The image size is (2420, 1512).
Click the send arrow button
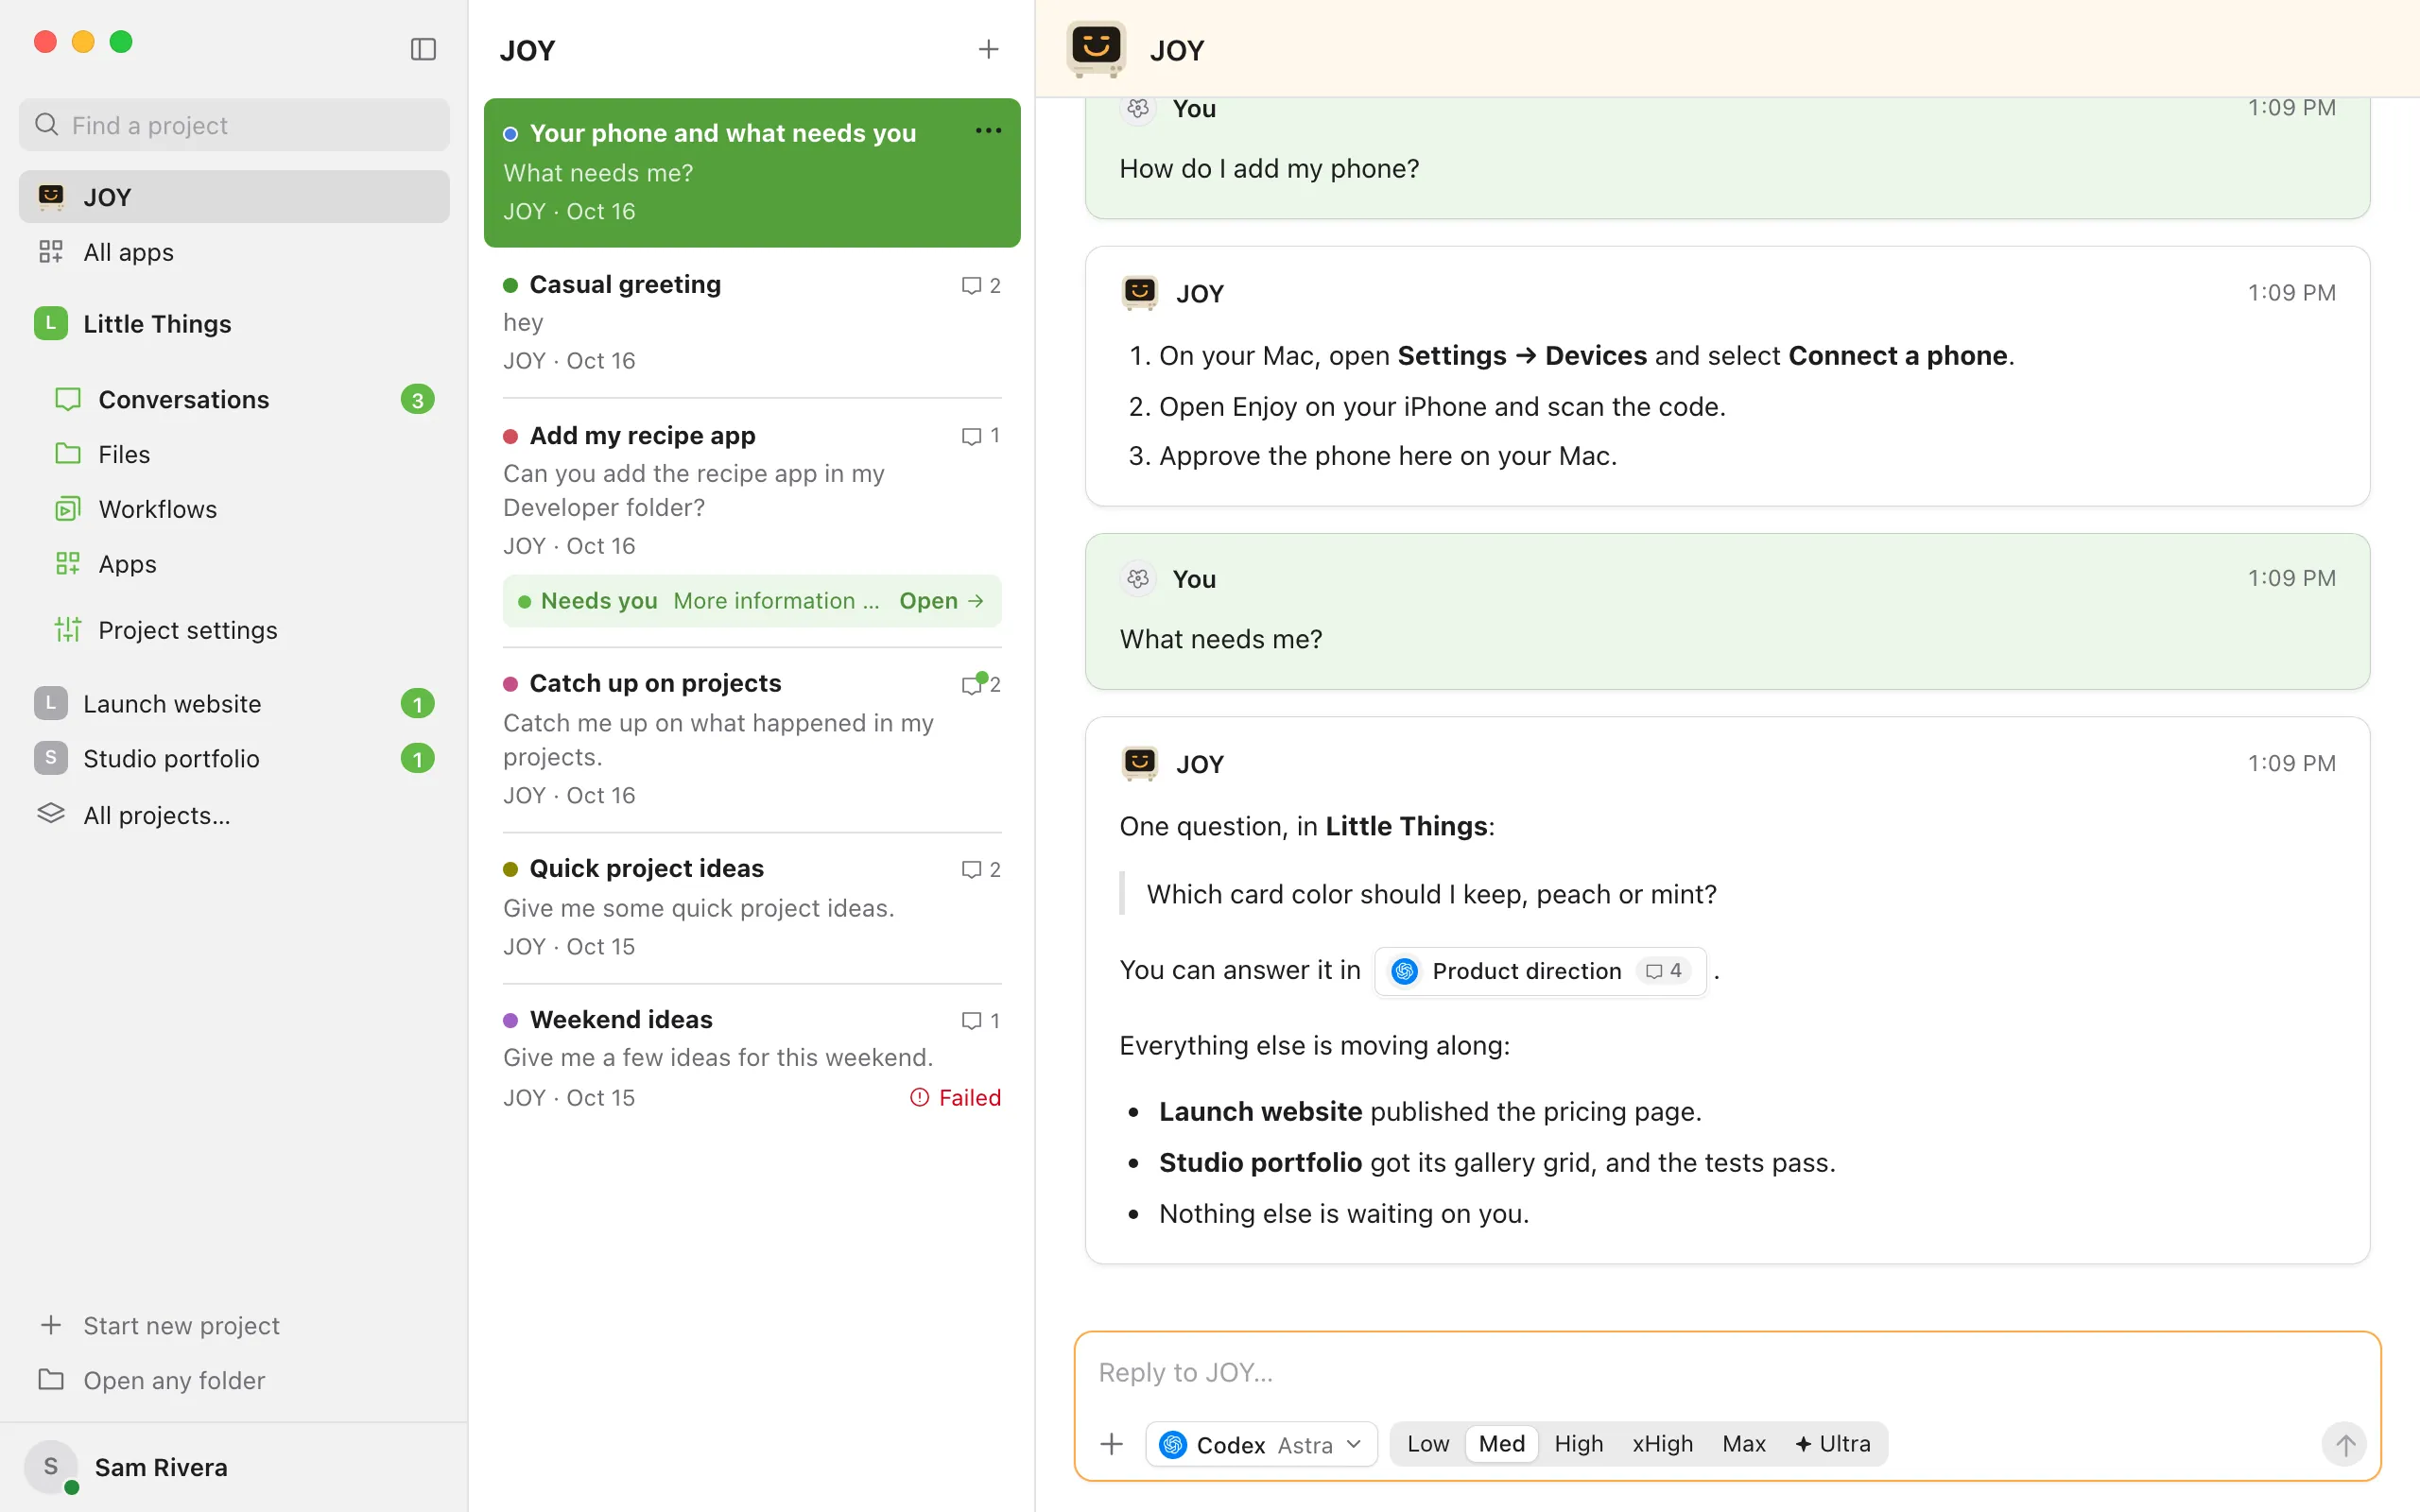2344,1443
